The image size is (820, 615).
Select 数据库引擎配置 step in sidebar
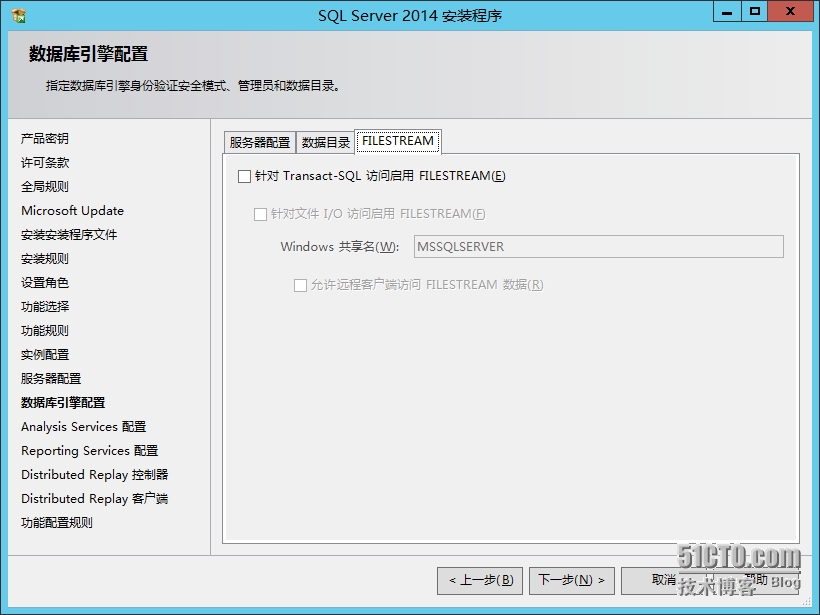pos(63,403)
